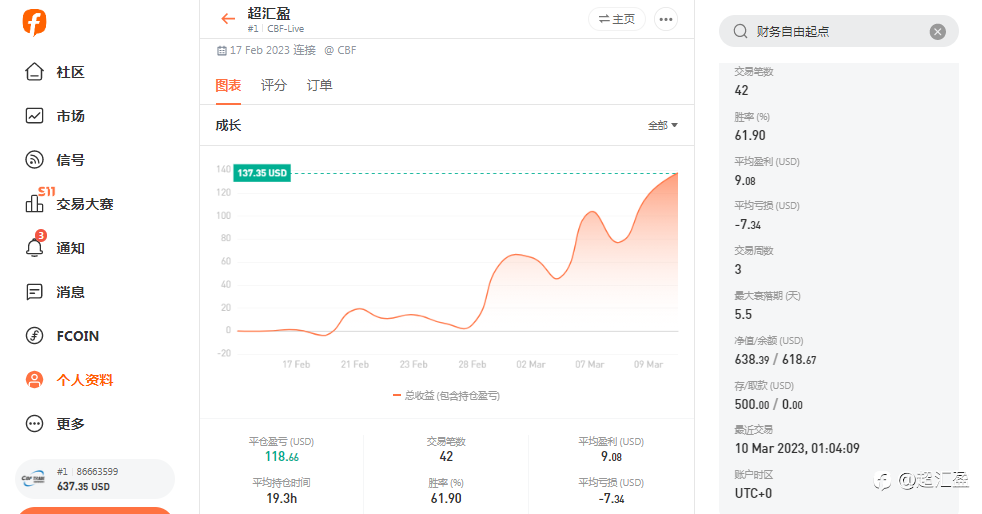The height and width of the screenshot is (514, 982).
Task: Open the FCOIN coin icon
Action: [34, 336]
